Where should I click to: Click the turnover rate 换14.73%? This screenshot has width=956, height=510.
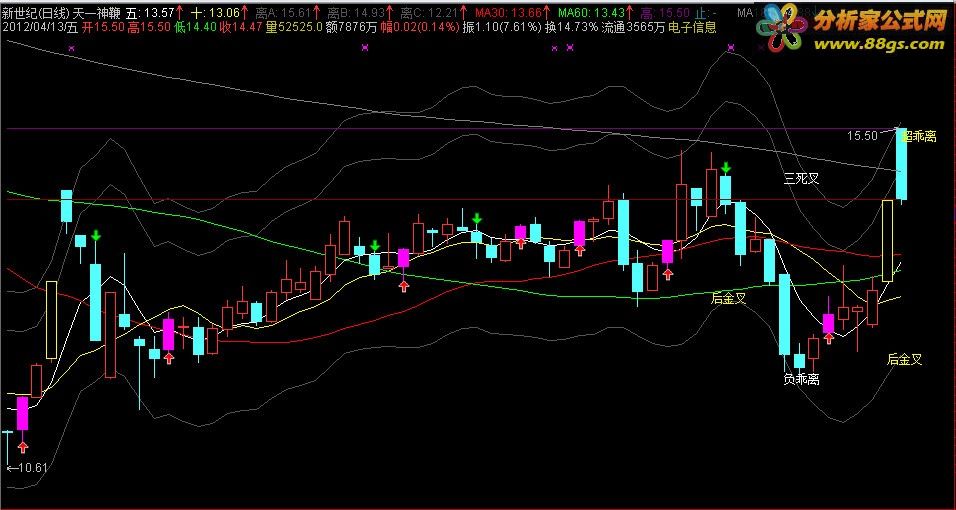(x=571, y=27)
